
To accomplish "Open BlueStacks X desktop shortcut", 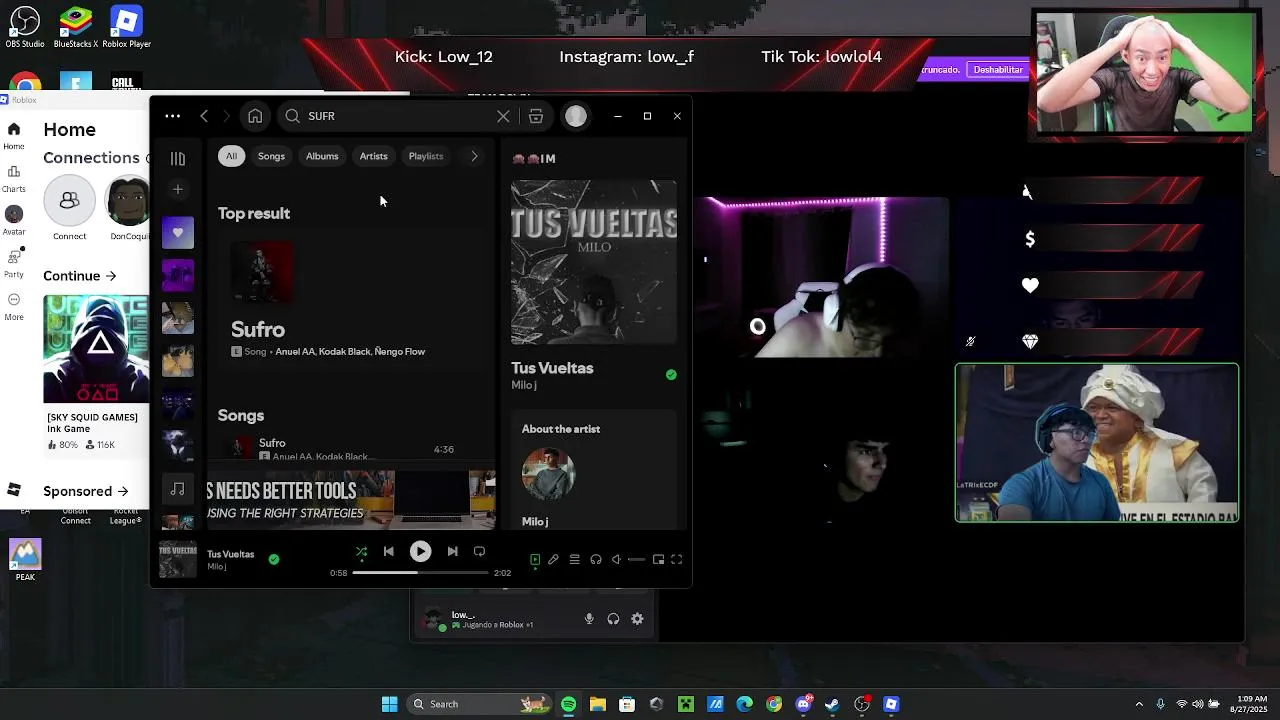I will [75, 27].
